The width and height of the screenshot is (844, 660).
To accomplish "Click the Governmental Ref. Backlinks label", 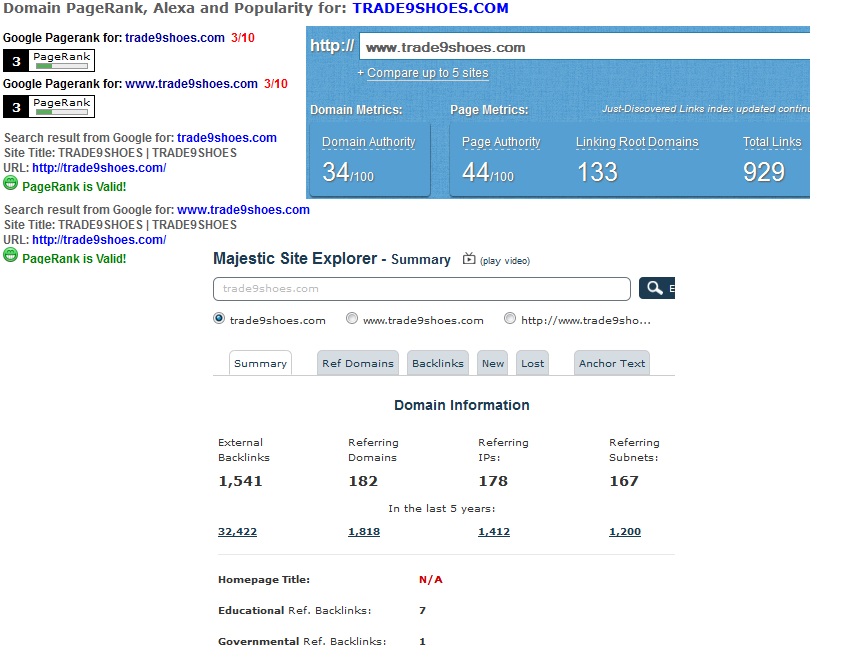I will [x=302, y=641].
